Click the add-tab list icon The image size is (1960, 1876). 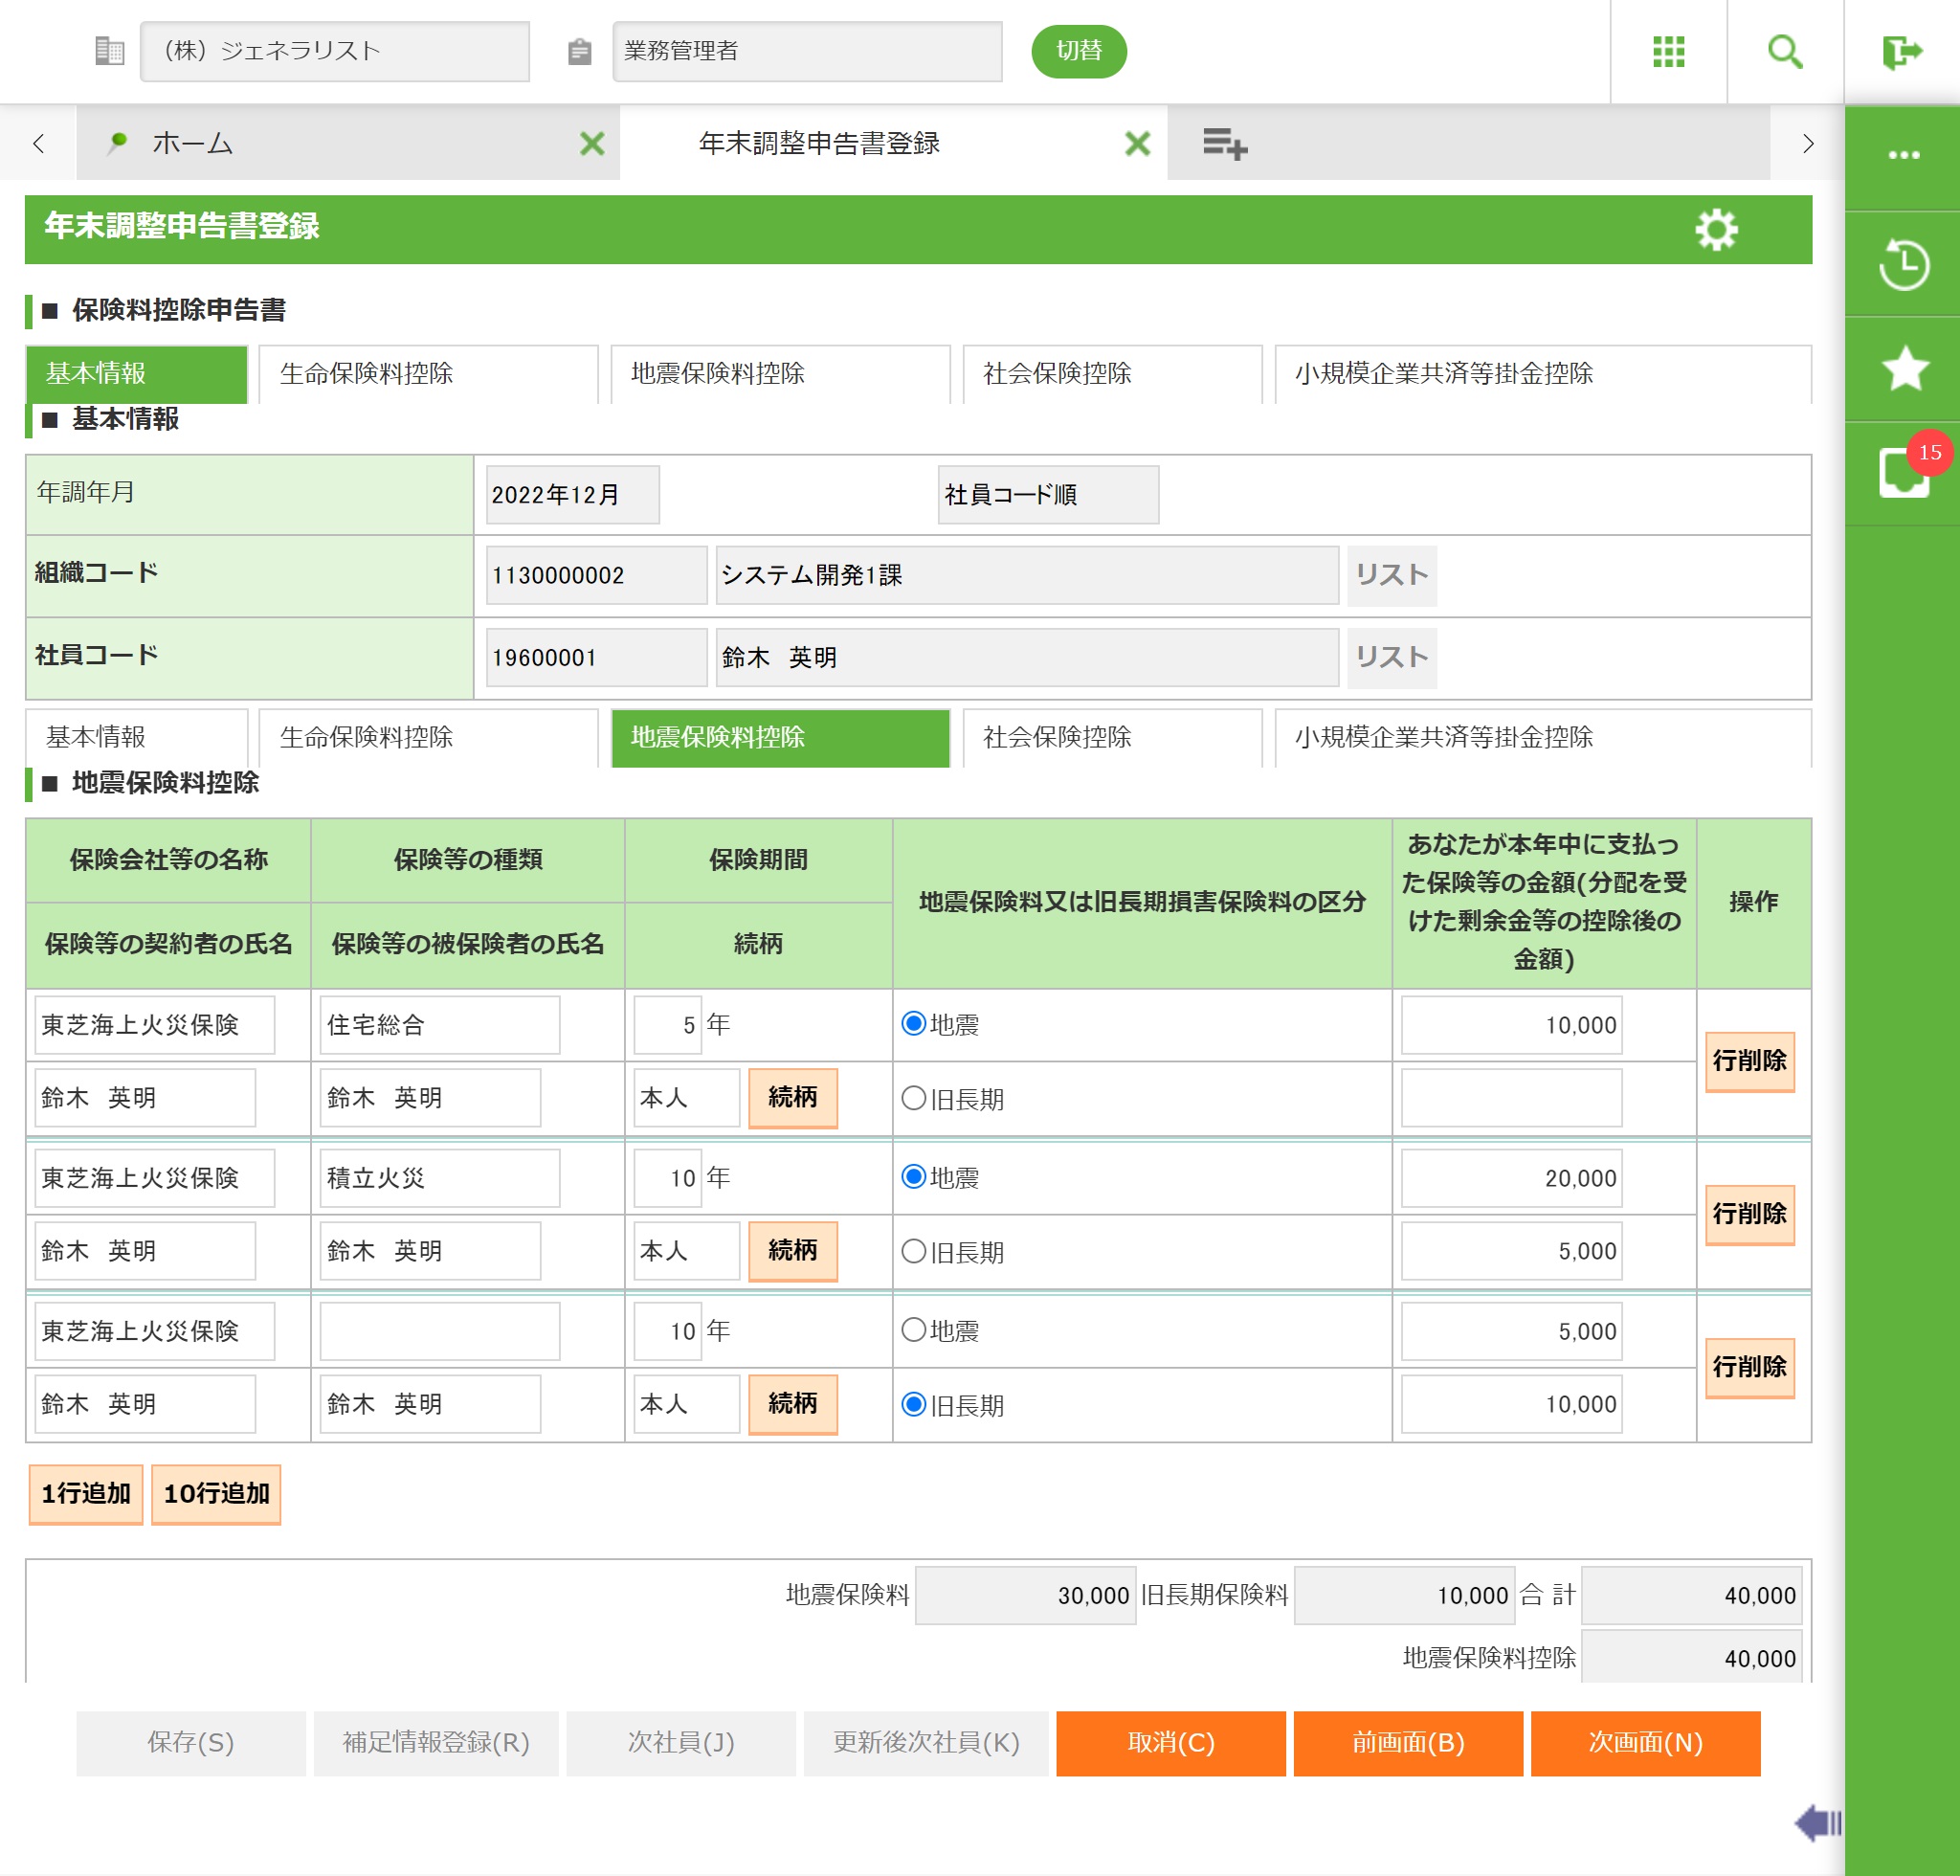click(1224, 144)
